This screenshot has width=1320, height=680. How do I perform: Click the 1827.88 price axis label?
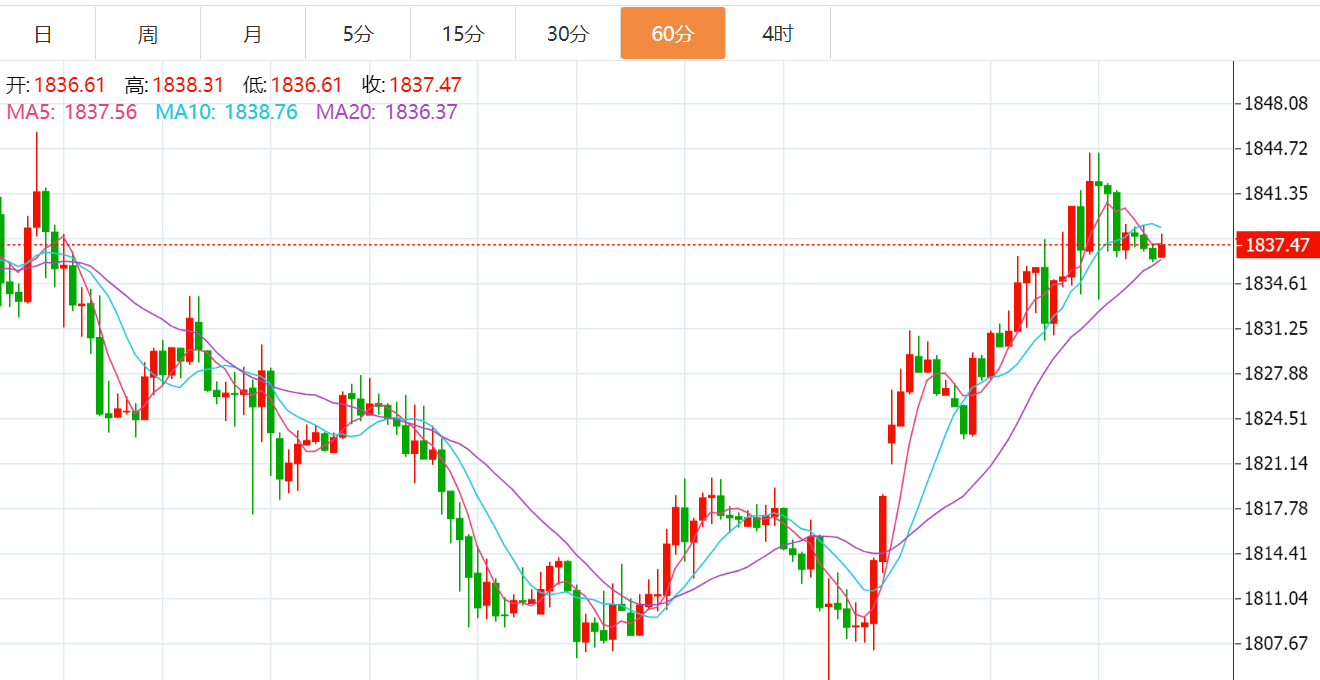[x=1275, y=373]
